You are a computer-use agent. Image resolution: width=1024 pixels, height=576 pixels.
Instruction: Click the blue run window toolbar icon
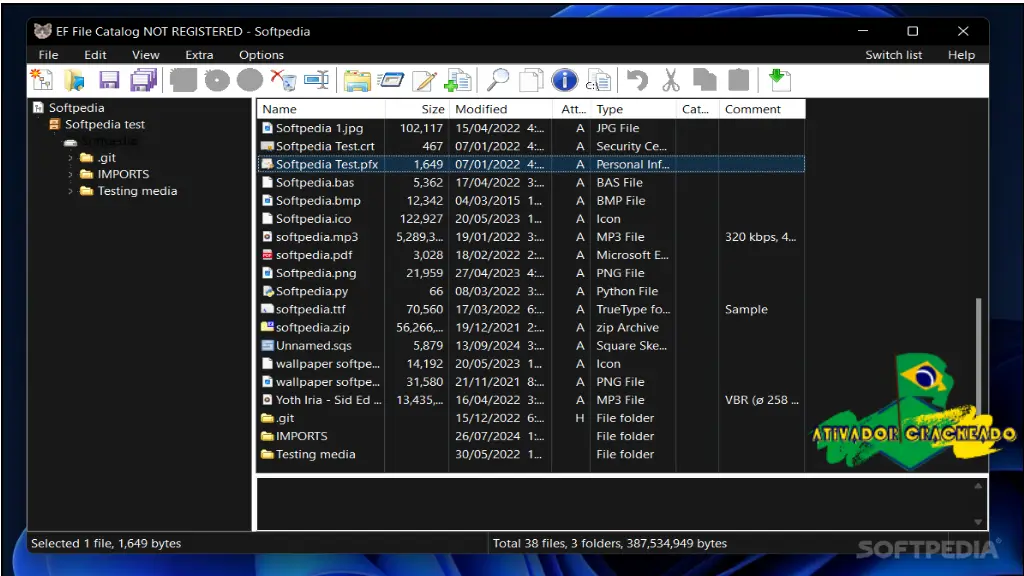(x=391, y=80)
